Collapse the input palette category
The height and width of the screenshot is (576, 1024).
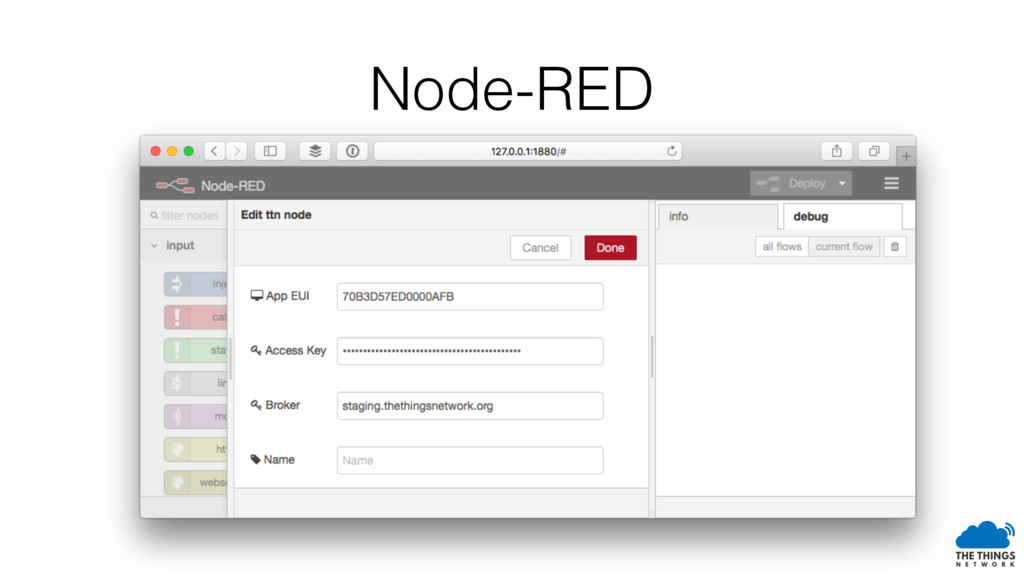[x=155, y=246]
